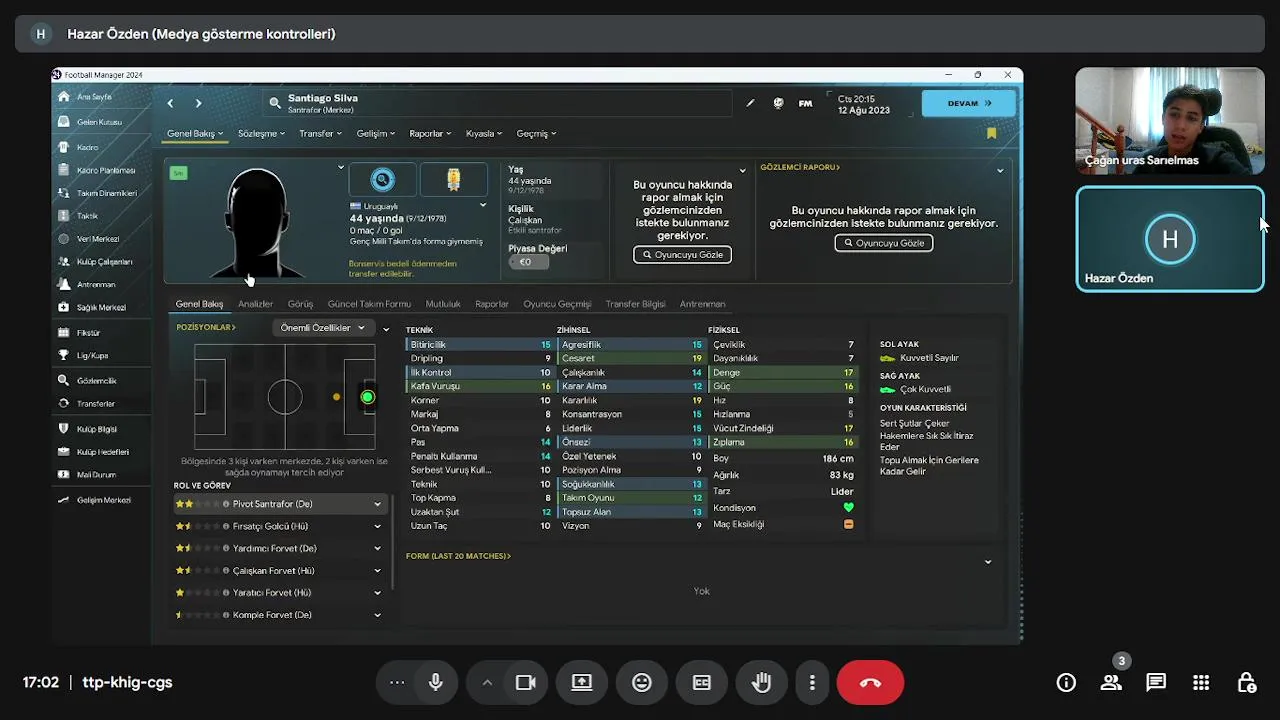Switch to lower Antrenman tab
The image size is (1280, 720).
(x=702, y=304)
